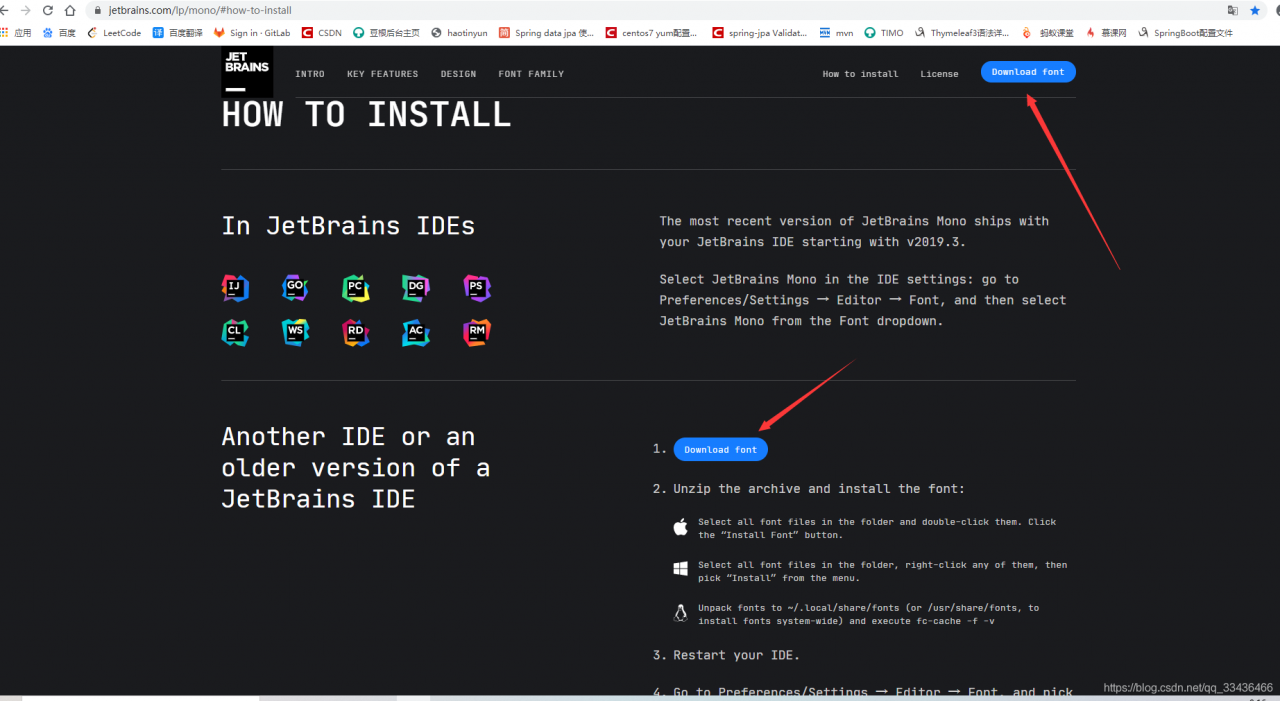Click the 'HOW TO INSTALL' heading
1280x701 pixels.
(x=366, y=115)
